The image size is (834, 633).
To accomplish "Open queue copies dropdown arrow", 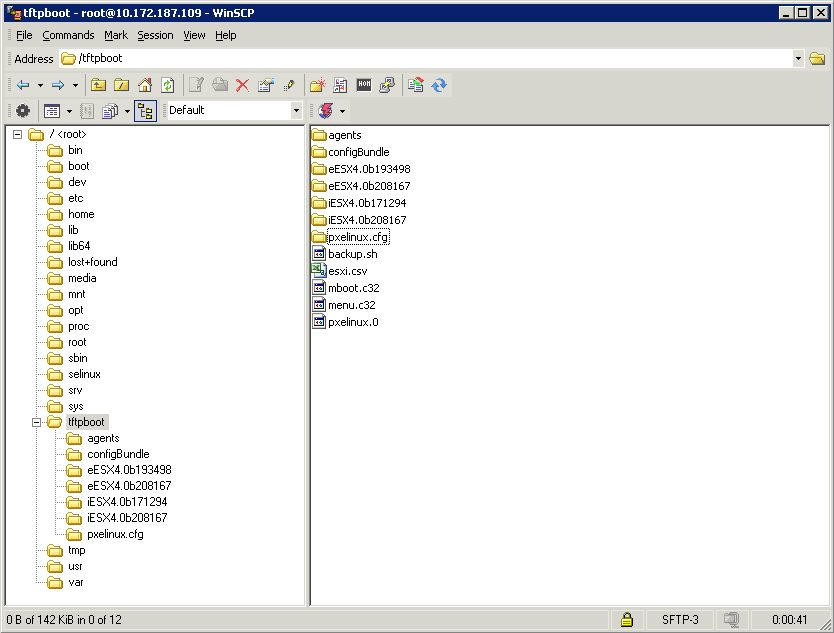I will (x=127, y=111).
